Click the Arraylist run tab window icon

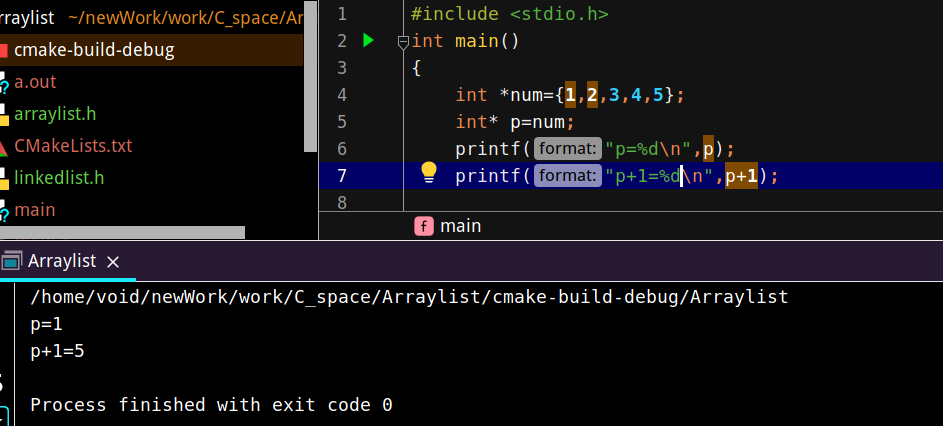pos(11,262)
